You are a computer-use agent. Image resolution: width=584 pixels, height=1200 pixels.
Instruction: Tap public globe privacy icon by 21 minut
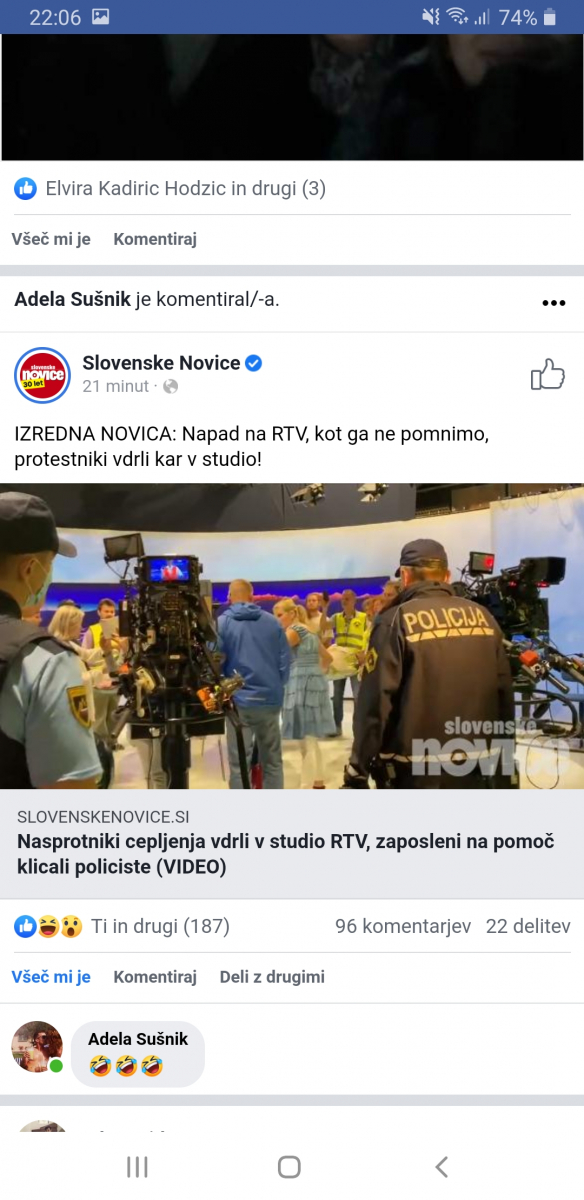point(171,387)
